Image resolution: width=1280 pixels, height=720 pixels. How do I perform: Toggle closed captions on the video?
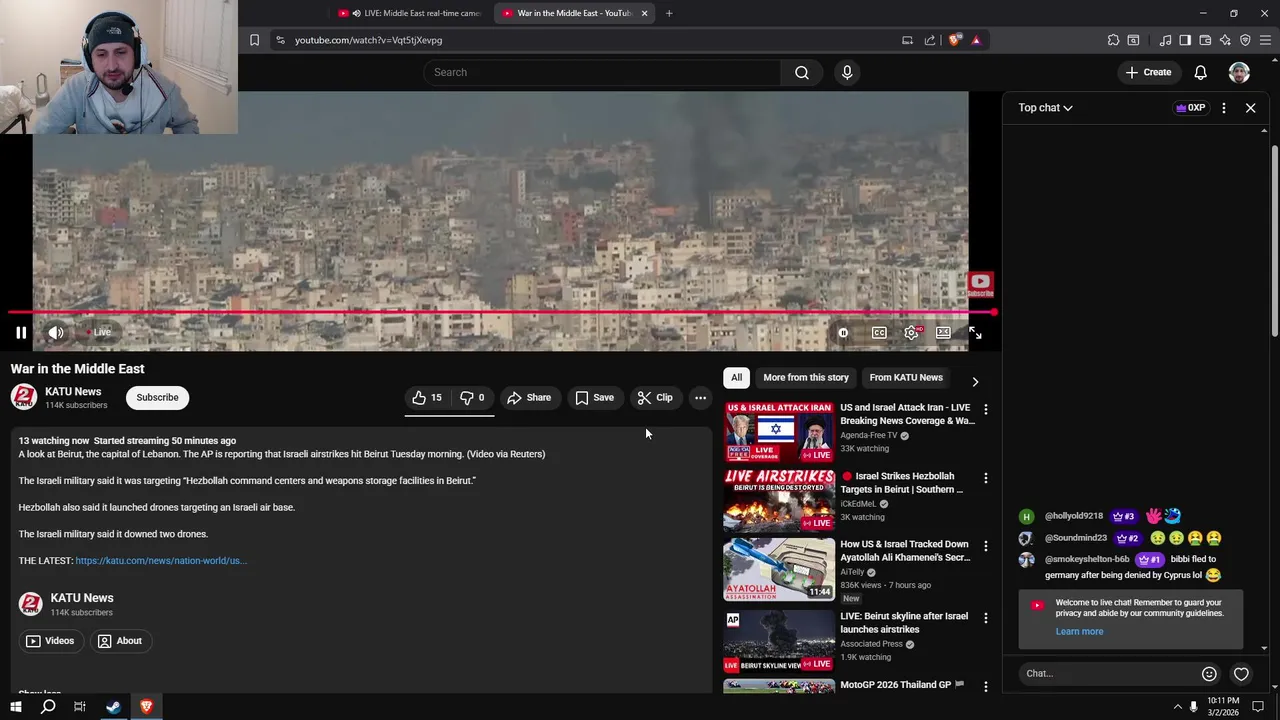[x=879, y=333]
